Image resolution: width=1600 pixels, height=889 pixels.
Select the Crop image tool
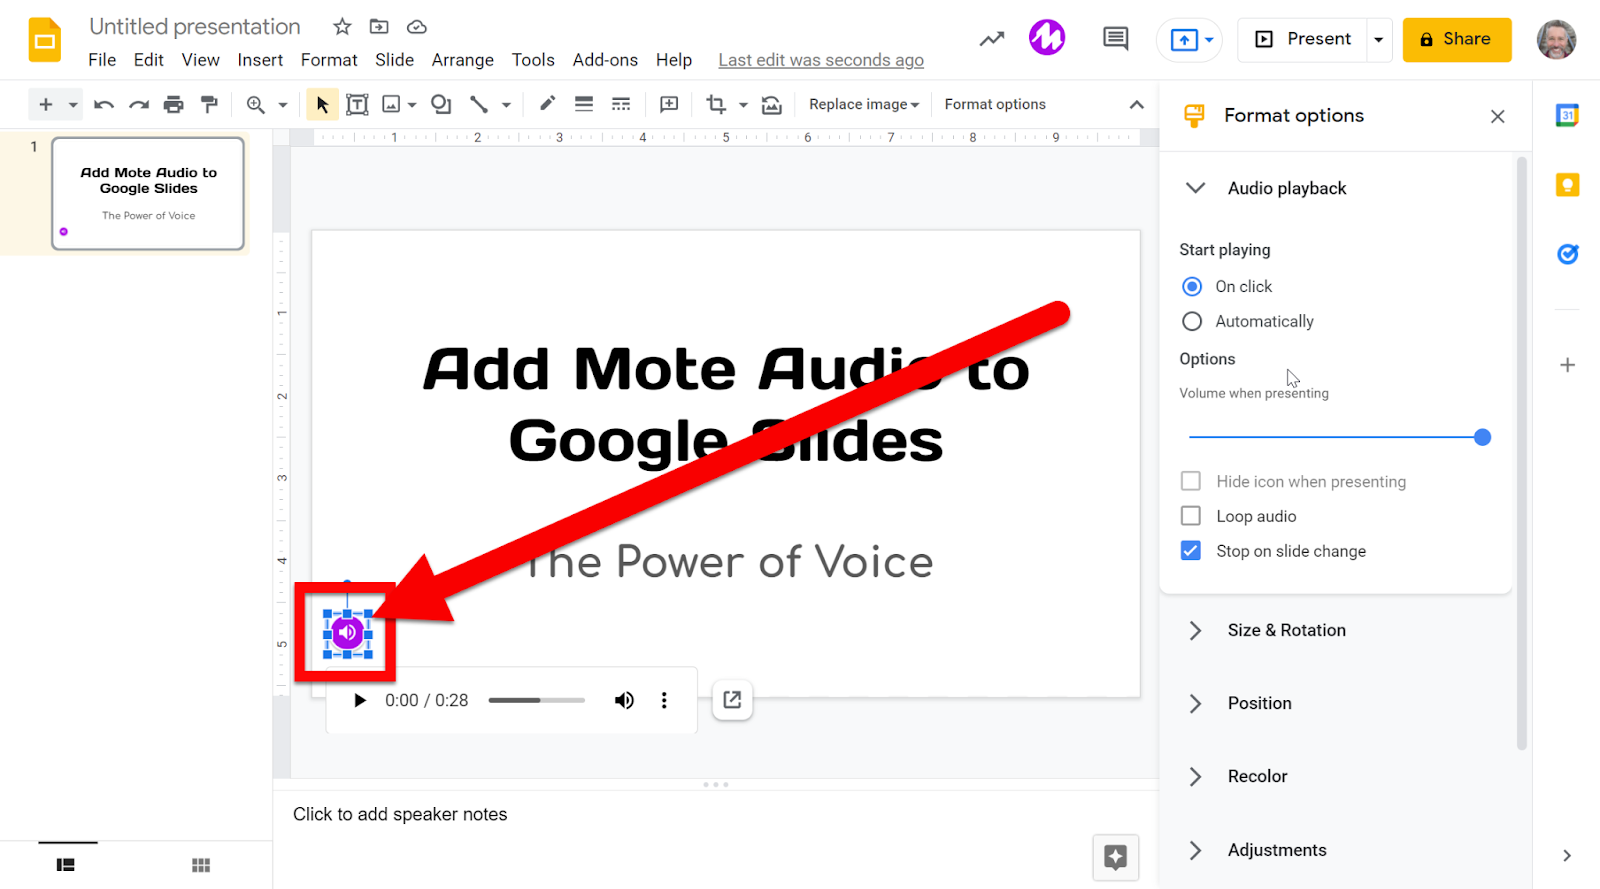click(x=716, y=104)
